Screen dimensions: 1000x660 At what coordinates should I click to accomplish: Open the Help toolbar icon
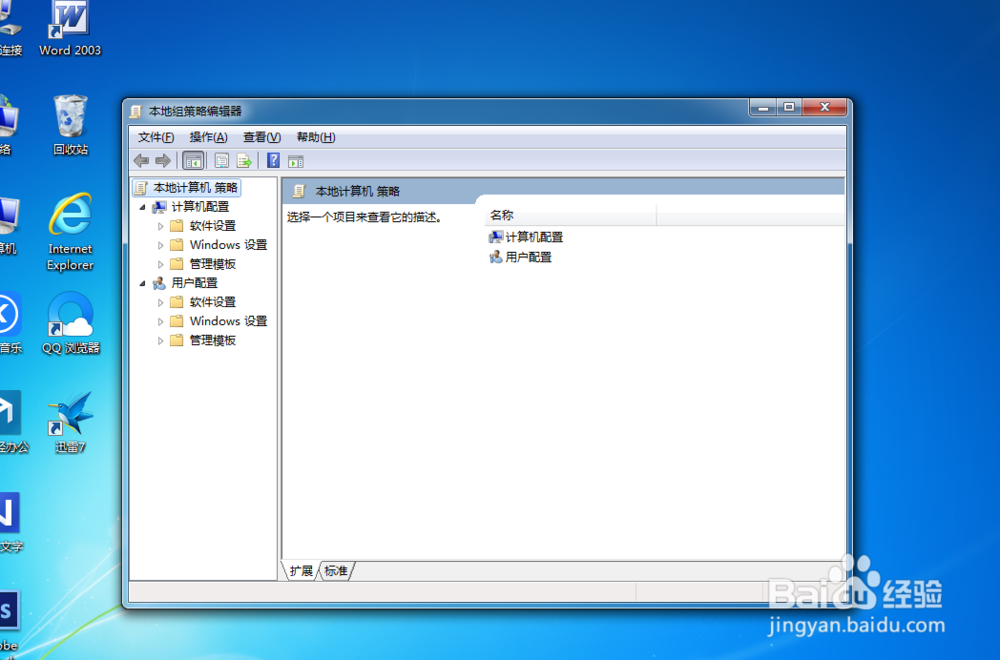coord(273,161)
